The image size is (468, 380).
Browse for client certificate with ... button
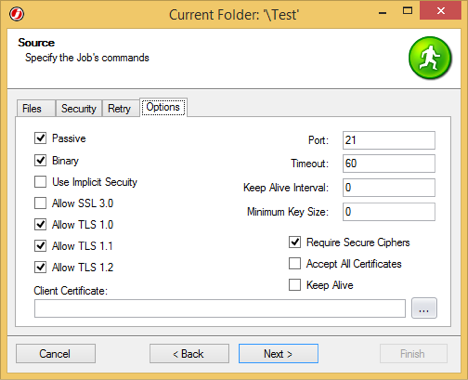pos(424,308)
